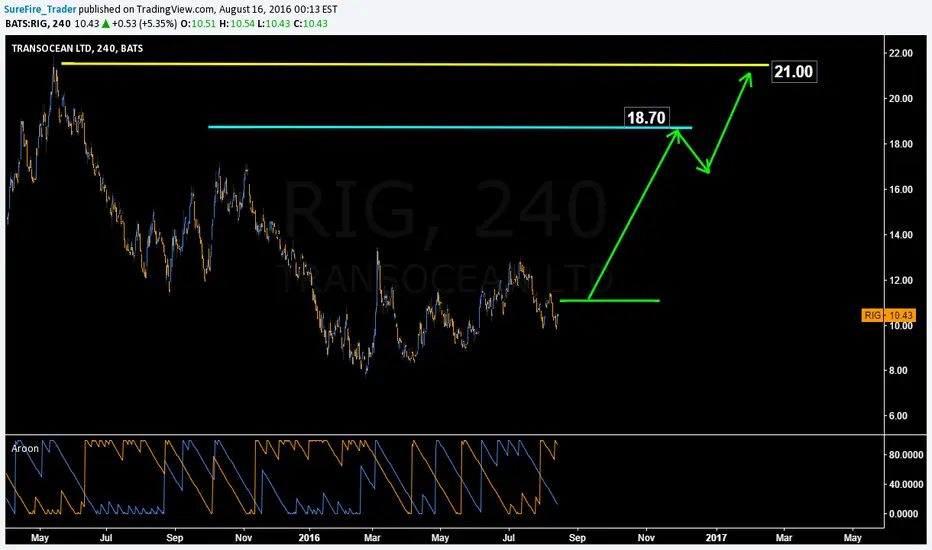Click the open value O:10.51

(199, 24)
